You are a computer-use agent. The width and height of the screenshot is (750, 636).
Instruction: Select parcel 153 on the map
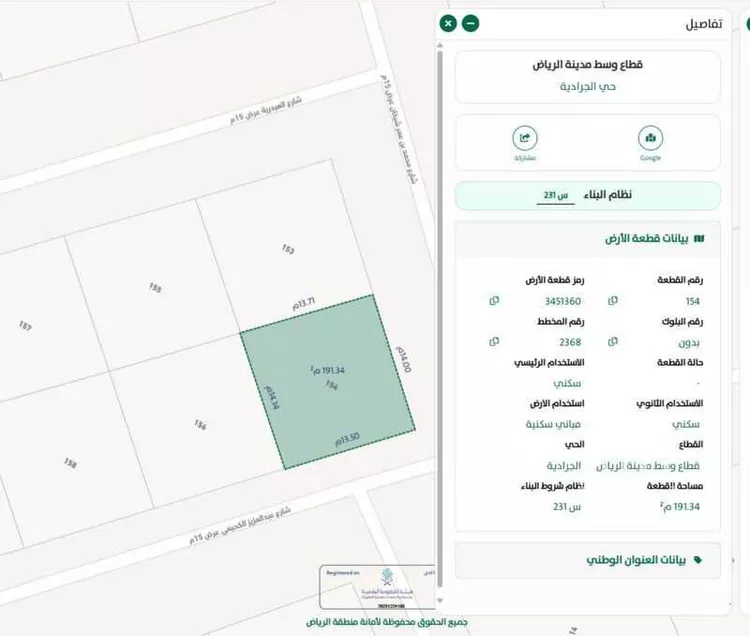[288, 249]
